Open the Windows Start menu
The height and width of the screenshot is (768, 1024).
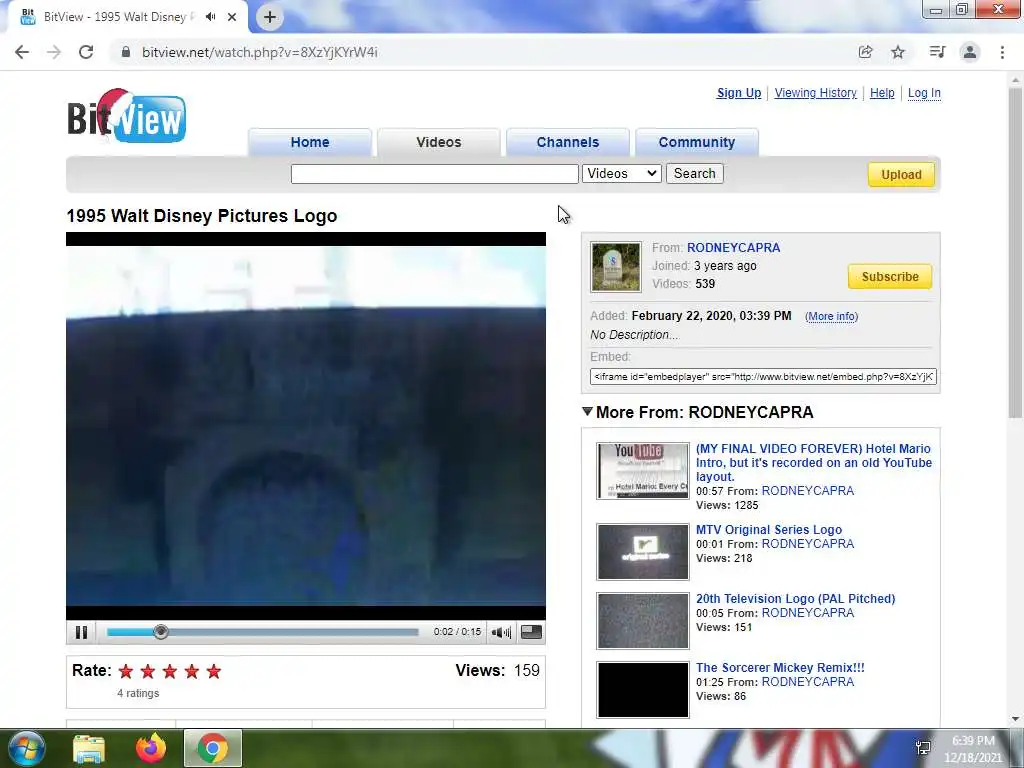(x=26, y=748)
